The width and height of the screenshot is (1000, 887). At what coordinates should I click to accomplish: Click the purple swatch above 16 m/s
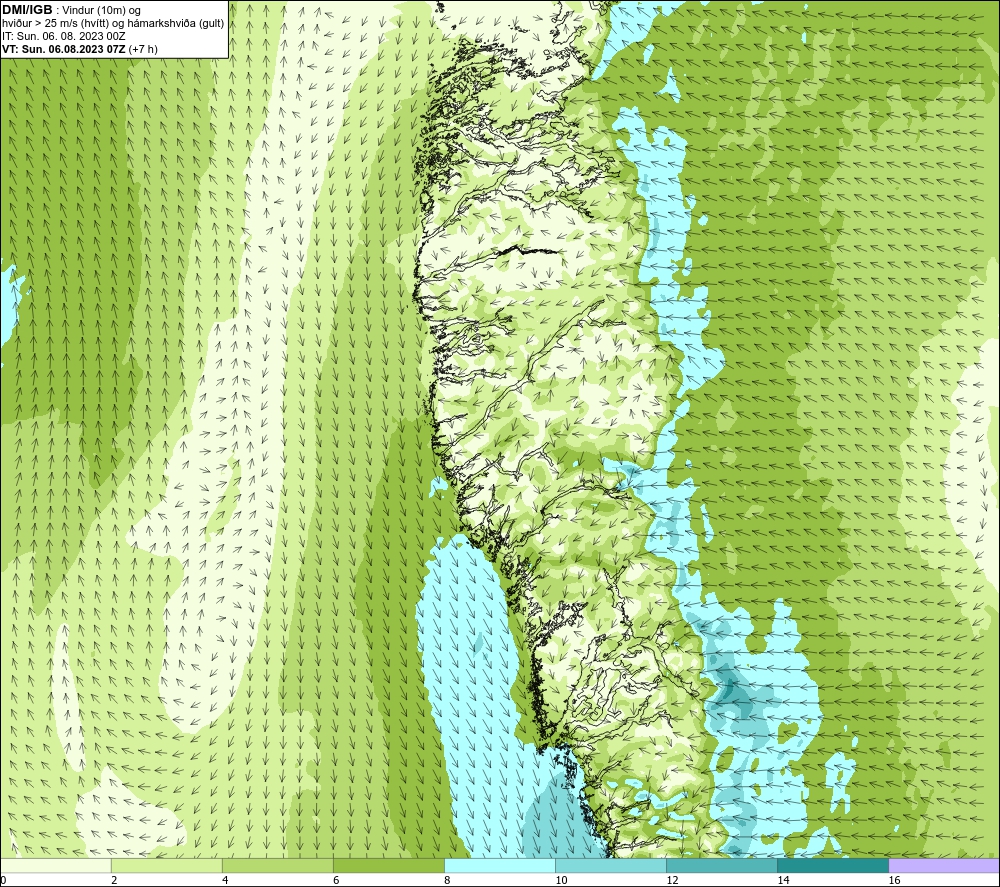[x=944, y=865]
